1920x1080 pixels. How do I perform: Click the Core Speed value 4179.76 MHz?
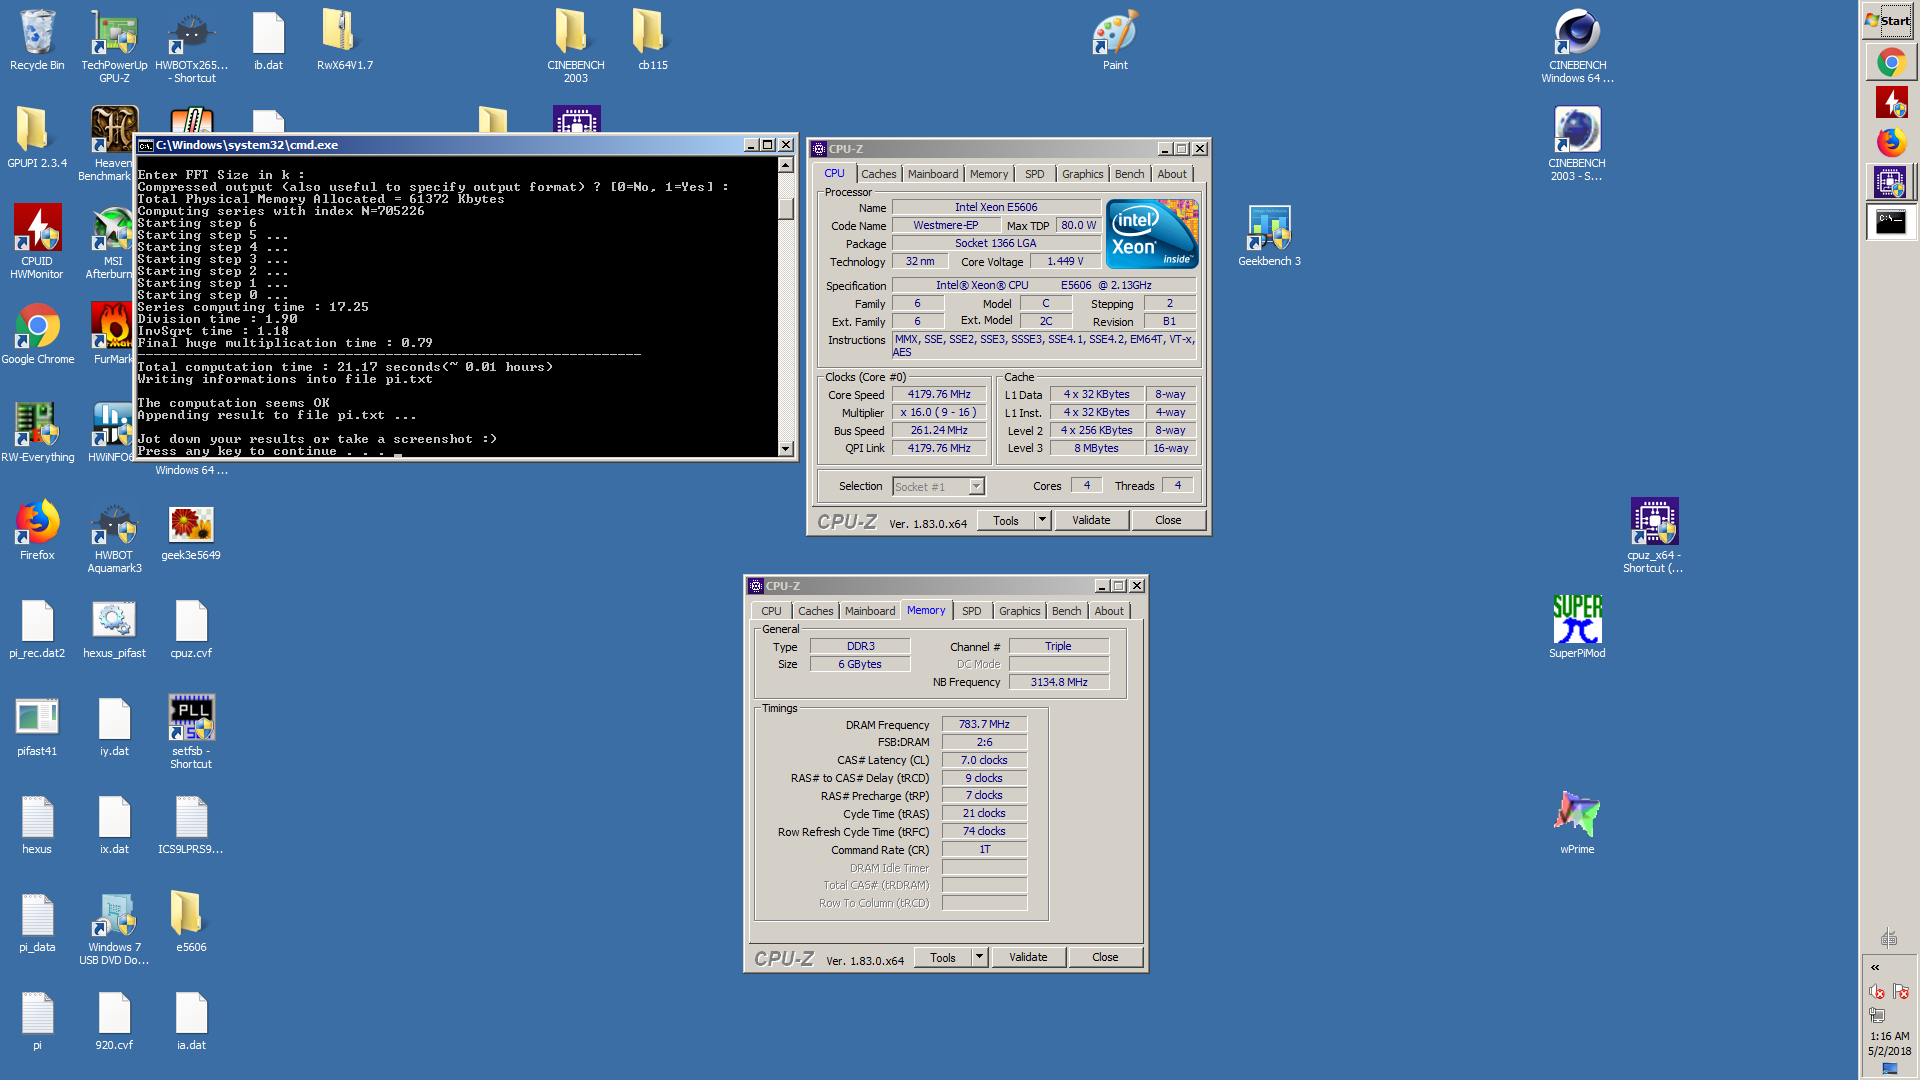point(939,394)
